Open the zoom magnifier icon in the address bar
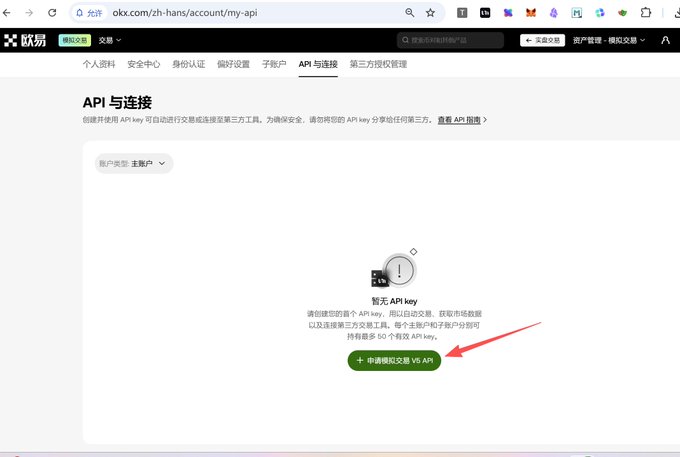 [409, 13]
